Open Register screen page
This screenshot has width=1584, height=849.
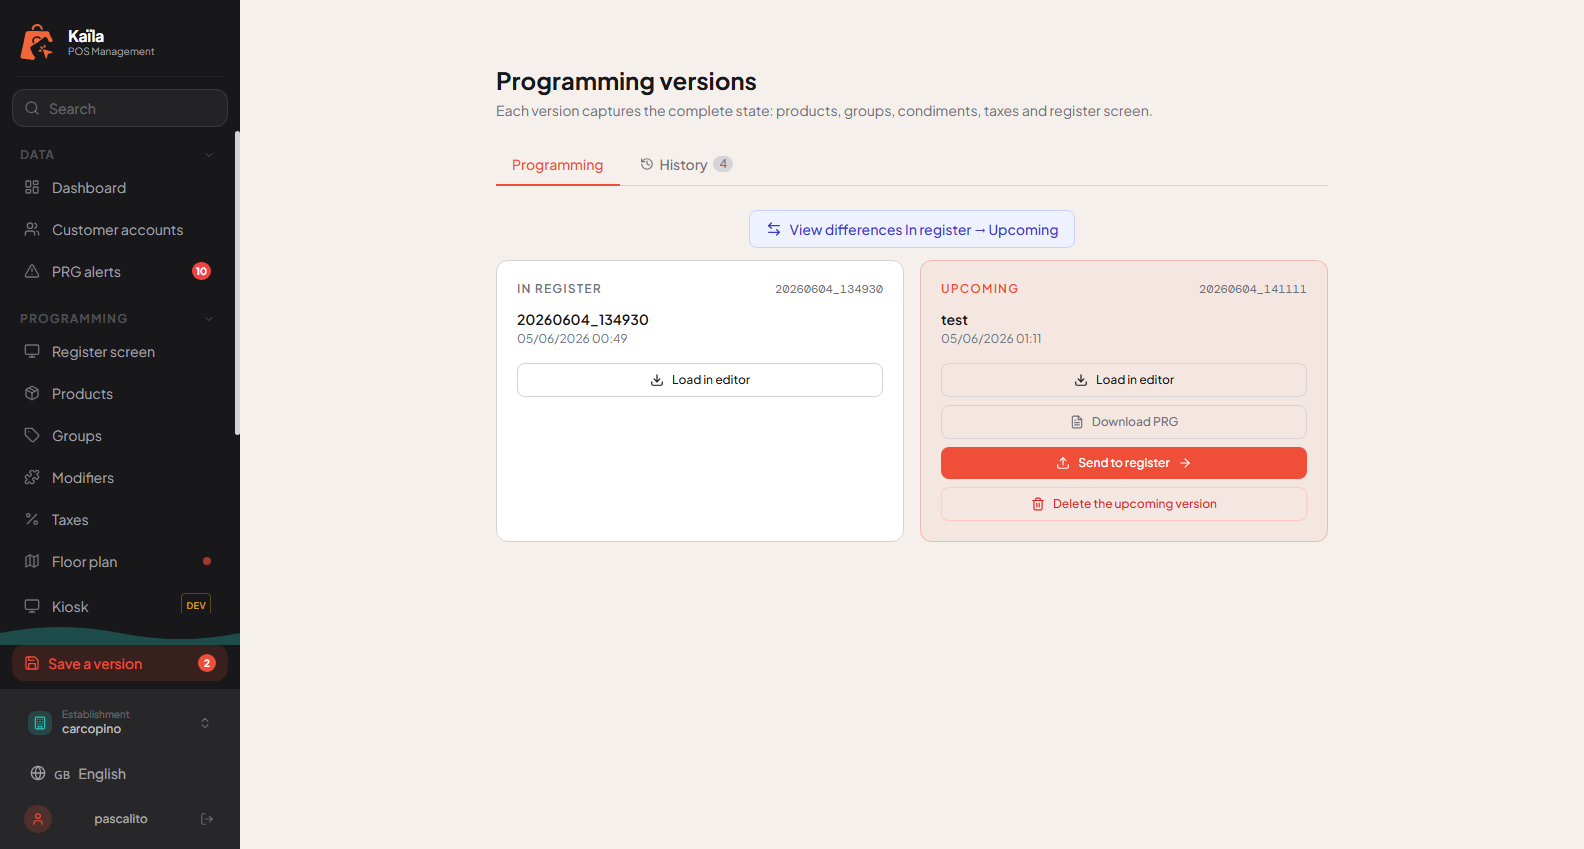point(120,352)
